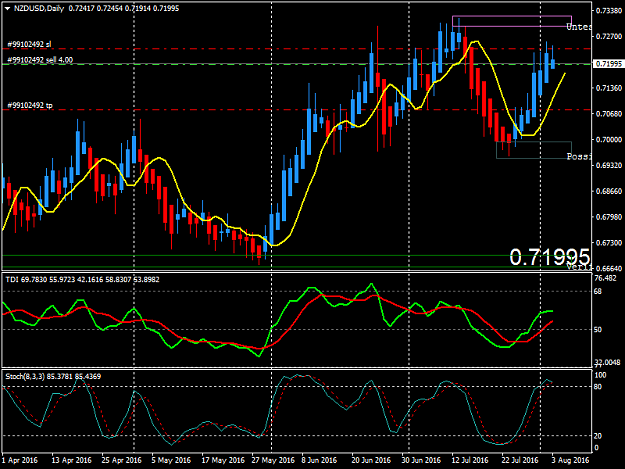Click the '13 Apr 2016' date label
This screenshot has width=625, height=469.
(71, 460)
